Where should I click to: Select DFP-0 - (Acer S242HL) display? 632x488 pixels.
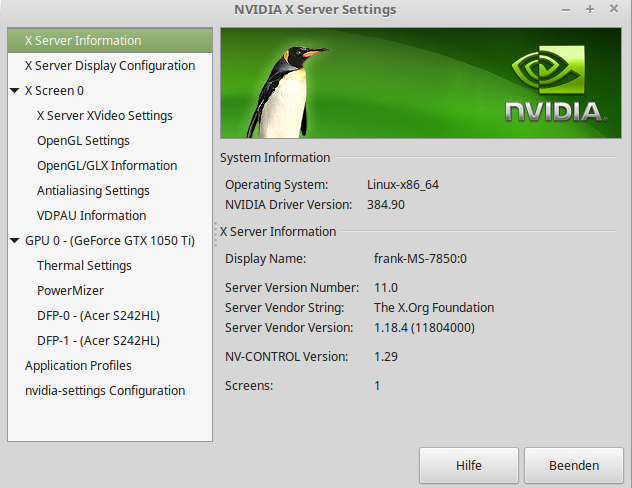click(98, 316)
